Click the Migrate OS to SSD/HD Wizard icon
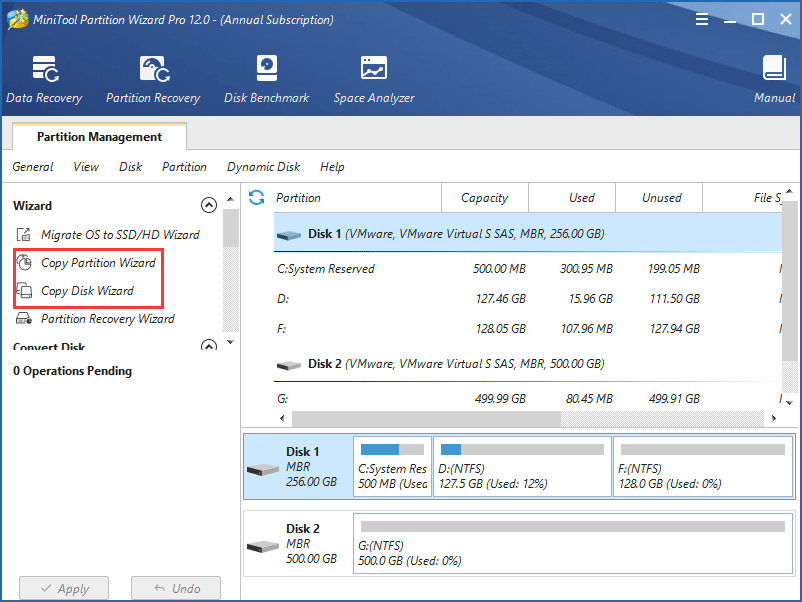This screenshot has height=602, width=802. point(24,234)
